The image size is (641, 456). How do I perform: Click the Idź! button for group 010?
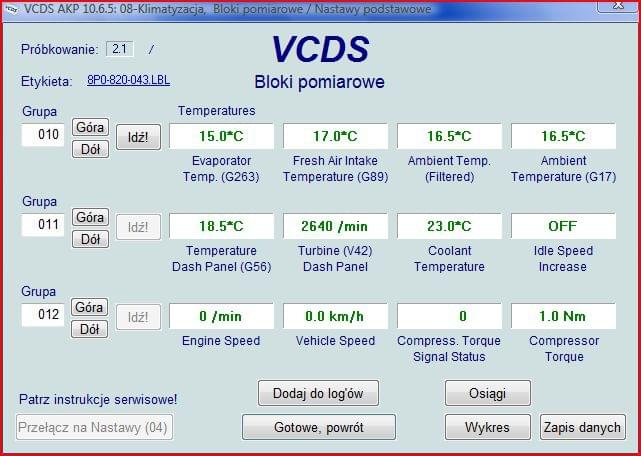coord(139,137)
